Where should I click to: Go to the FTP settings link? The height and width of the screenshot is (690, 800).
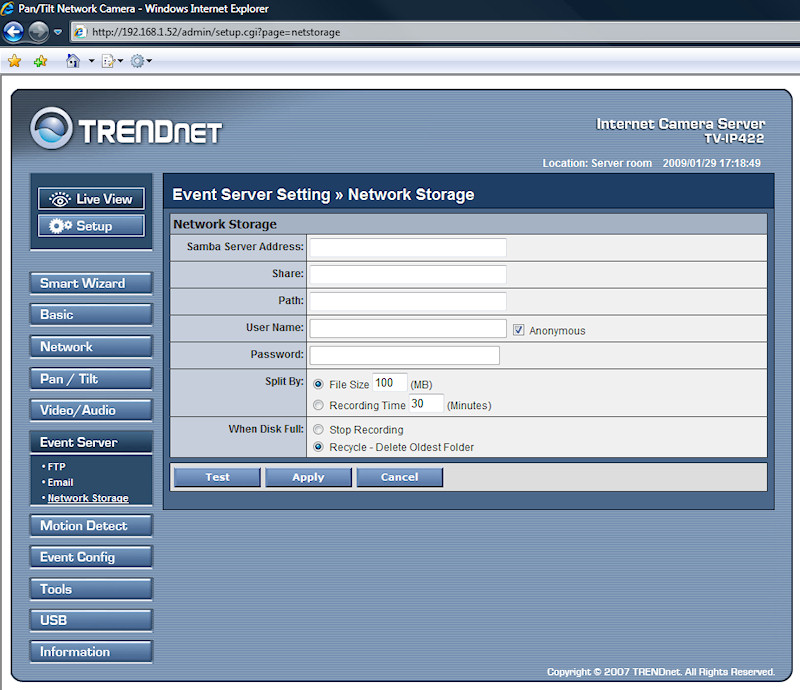[x=56, y=467]
